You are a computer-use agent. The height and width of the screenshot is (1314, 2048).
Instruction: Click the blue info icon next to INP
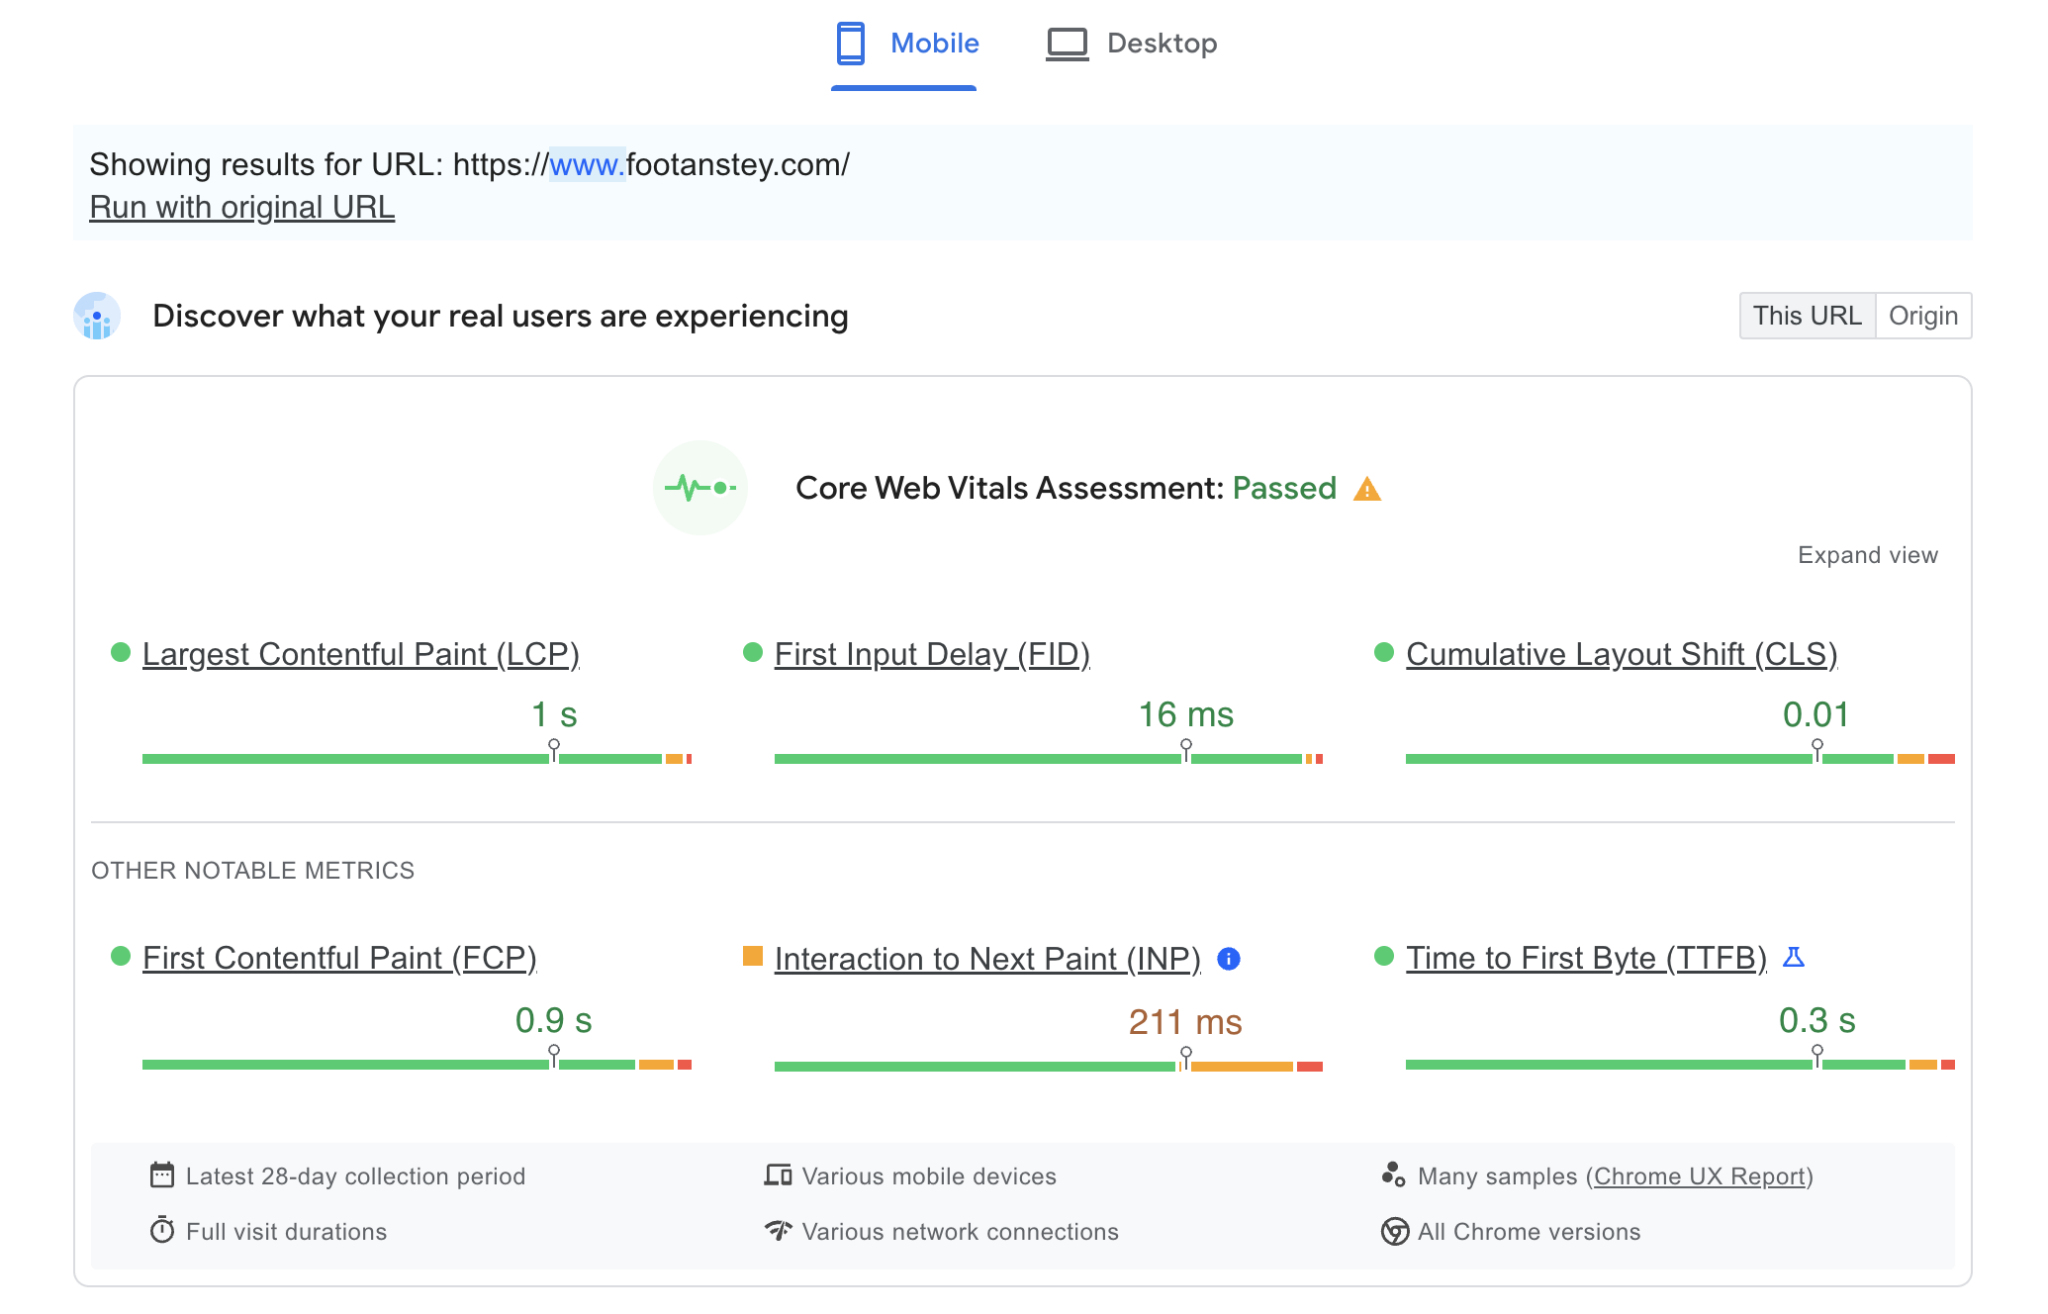pos(1229,959)
